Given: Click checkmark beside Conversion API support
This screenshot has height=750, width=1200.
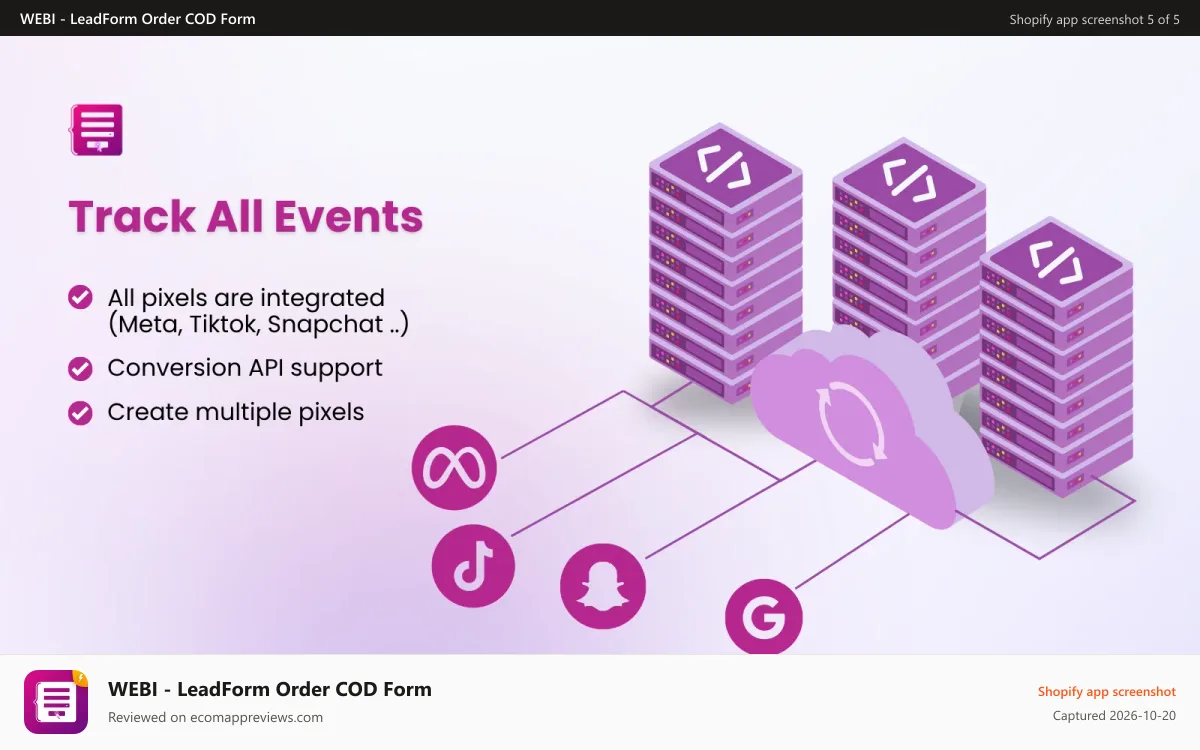Looking at the screenshot, I should click(x=80, y=368).
